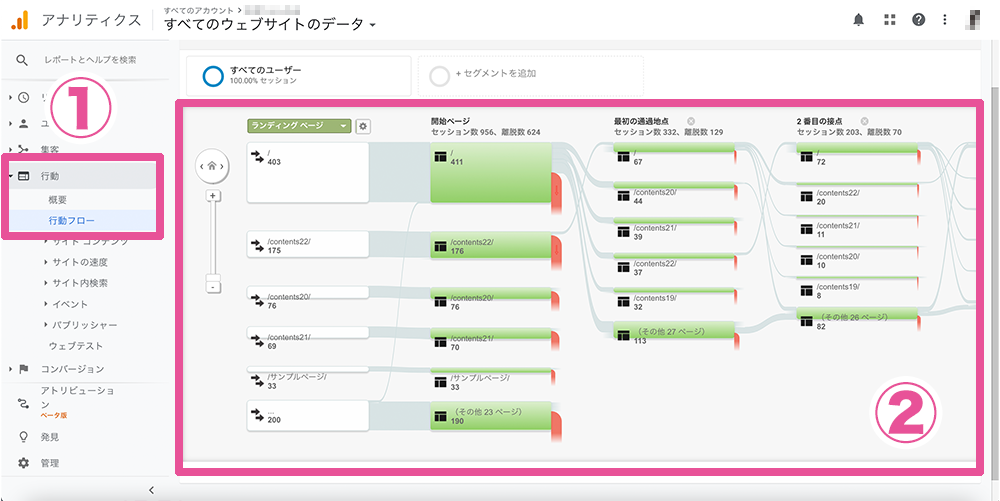This screenshot has height=501, width=1000.
Task: Select 行動フロー in the sidebar
Action: point(72,221)
